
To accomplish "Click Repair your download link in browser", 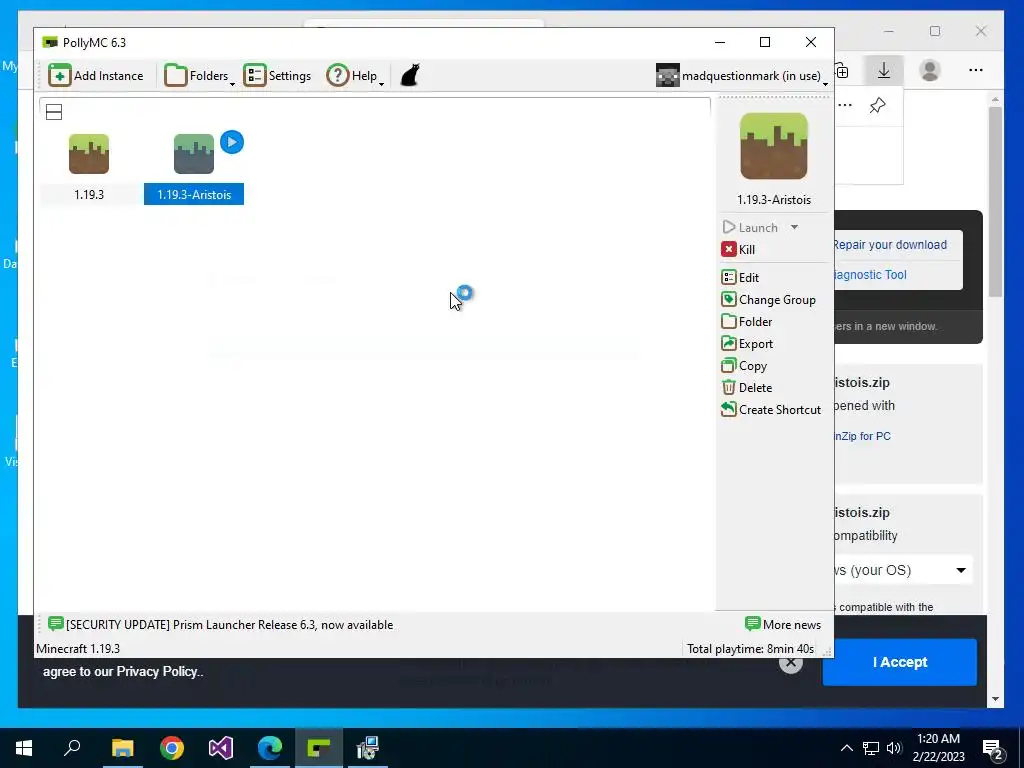I will [889, 245].
